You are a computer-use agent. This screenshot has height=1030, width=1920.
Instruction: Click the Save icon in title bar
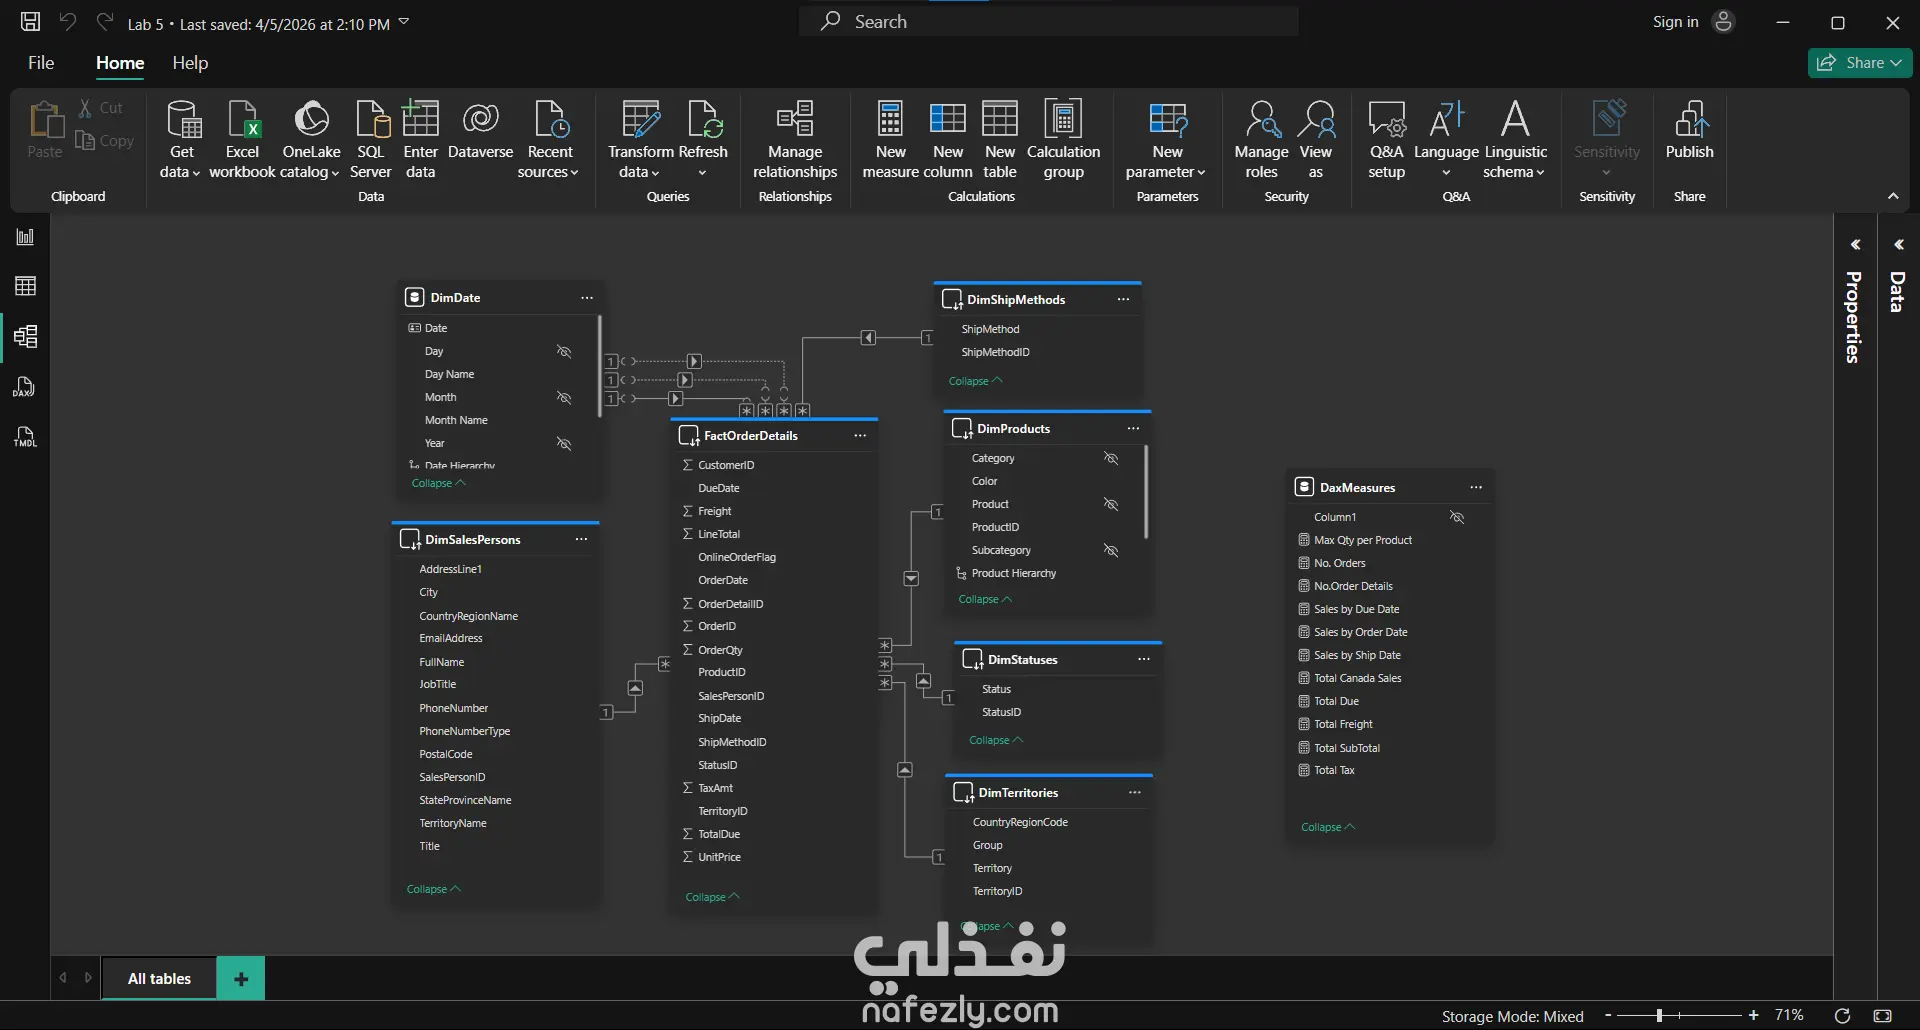coord(31,22)
